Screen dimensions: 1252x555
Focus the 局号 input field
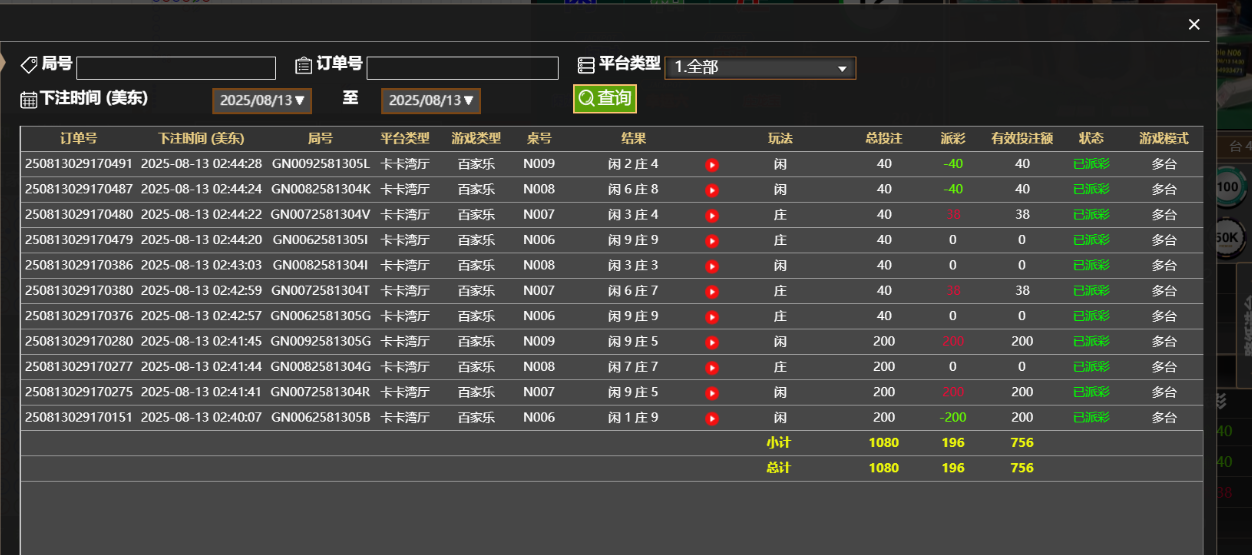(176, 68)
